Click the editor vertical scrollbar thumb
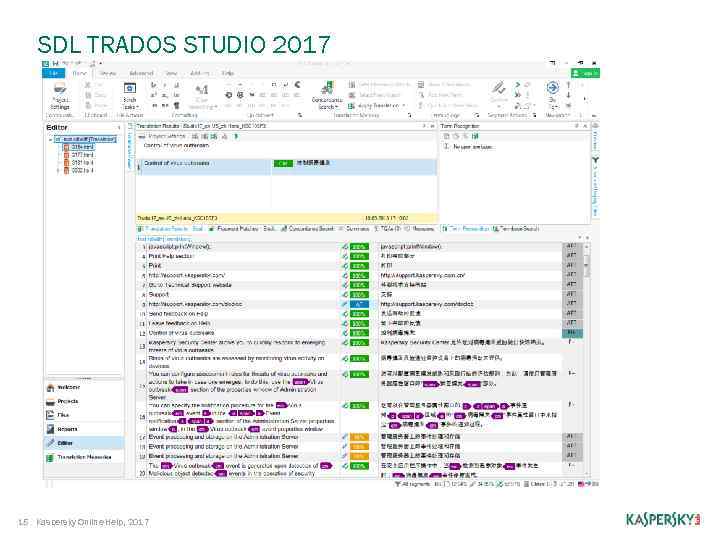Viewport: 720px width, 540px height. tap(586, 264)
